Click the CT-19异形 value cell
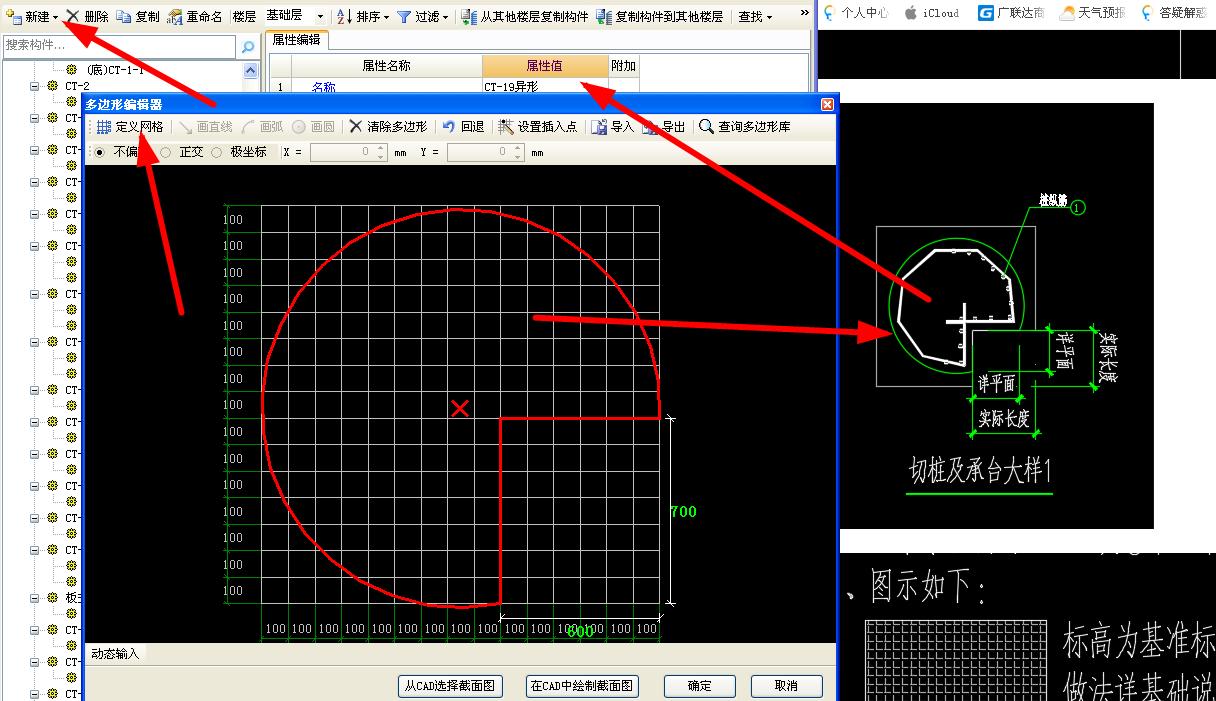This screenshot has width=1216, height=701. (545, 87)
